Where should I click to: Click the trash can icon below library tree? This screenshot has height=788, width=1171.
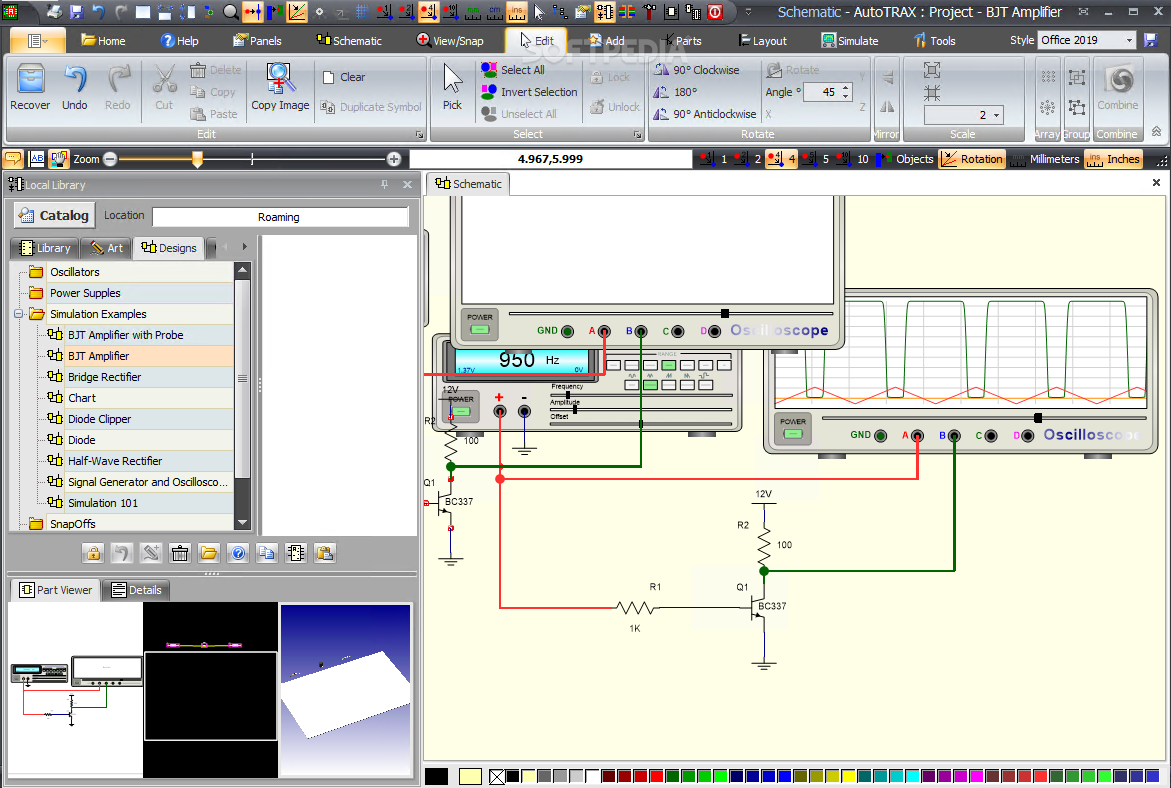pos(180,553)
